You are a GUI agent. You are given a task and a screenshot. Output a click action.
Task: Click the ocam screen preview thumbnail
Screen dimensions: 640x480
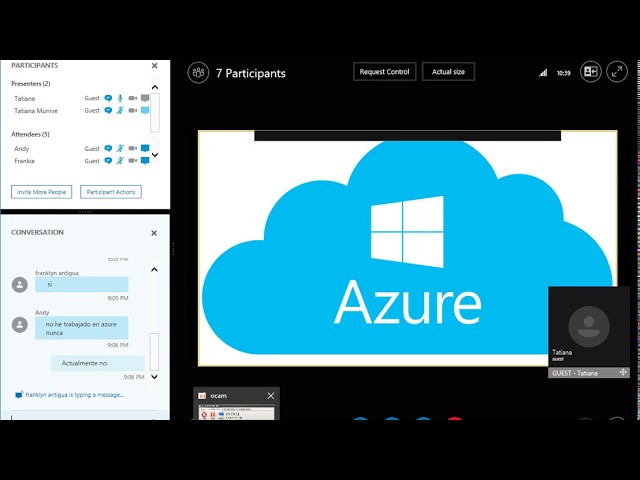click(236, 411)
